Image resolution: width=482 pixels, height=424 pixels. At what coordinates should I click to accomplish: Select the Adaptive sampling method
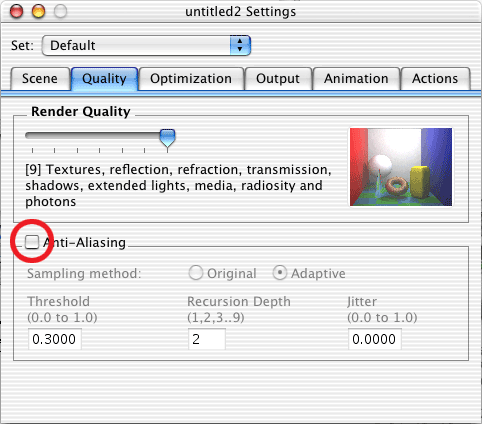pos(280,273)
